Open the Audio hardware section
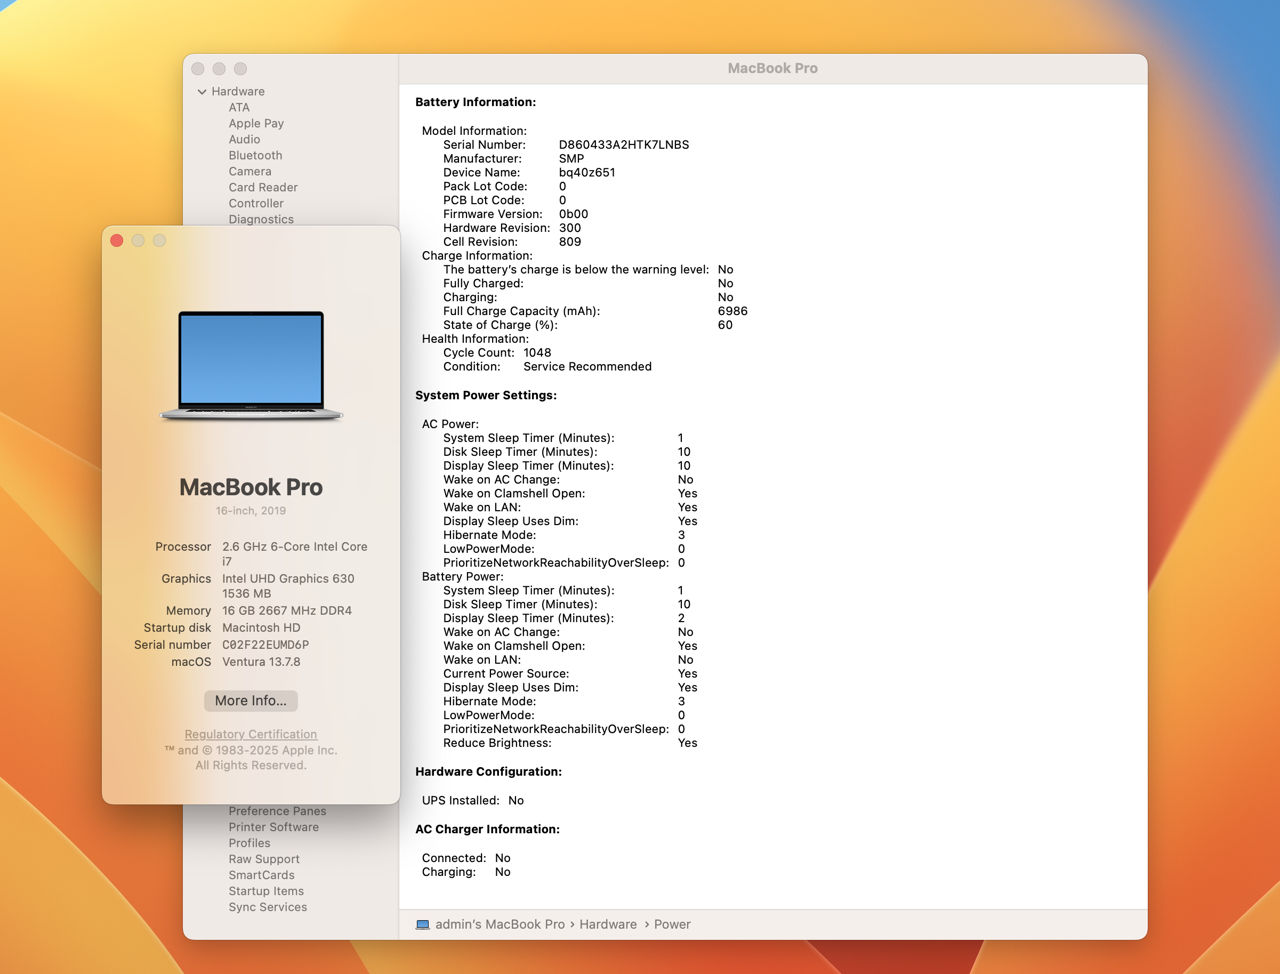 point(244,140)
